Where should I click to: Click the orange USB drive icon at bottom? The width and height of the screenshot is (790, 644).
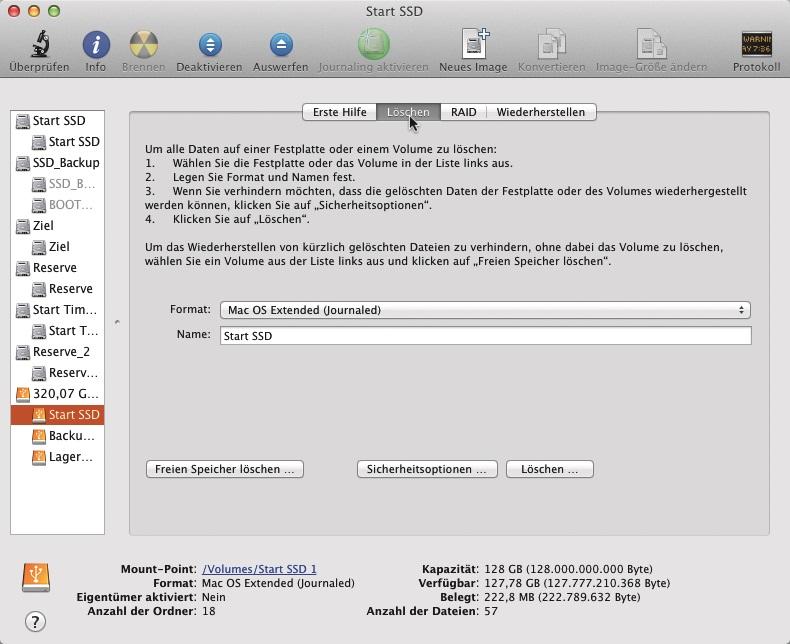click(x=36, y=577)
